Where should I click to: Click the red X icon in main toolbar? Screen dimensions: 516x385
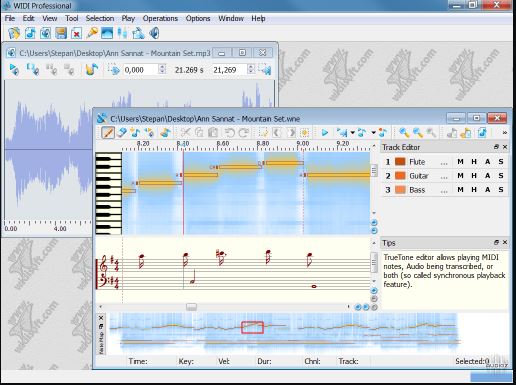pyautogui.click(x=76, y=33)
